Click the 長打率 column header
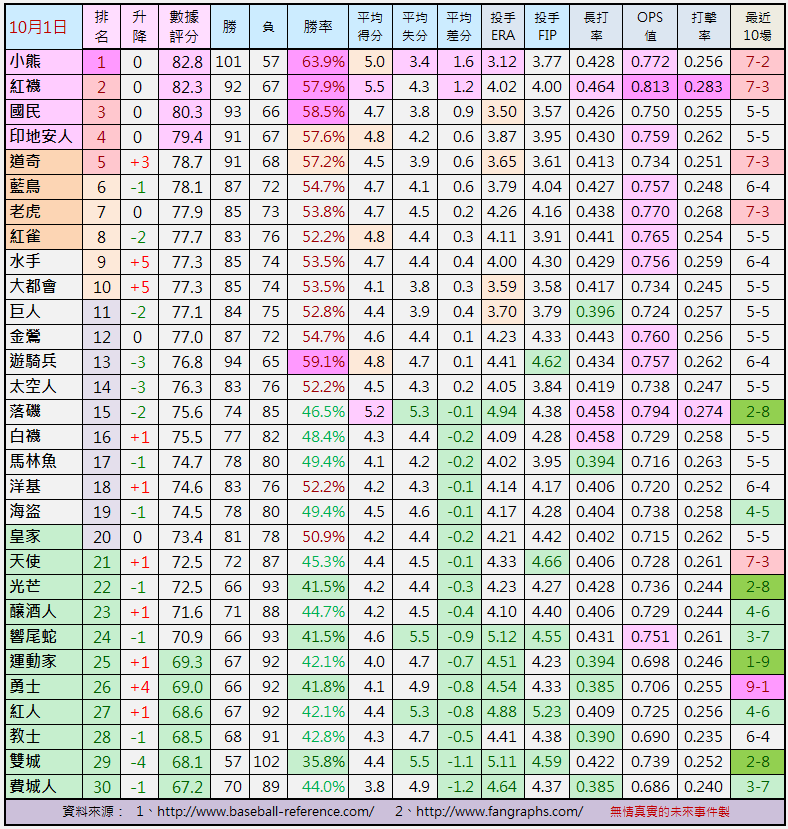This screenshot has height=829, width=788. [596, 27]
